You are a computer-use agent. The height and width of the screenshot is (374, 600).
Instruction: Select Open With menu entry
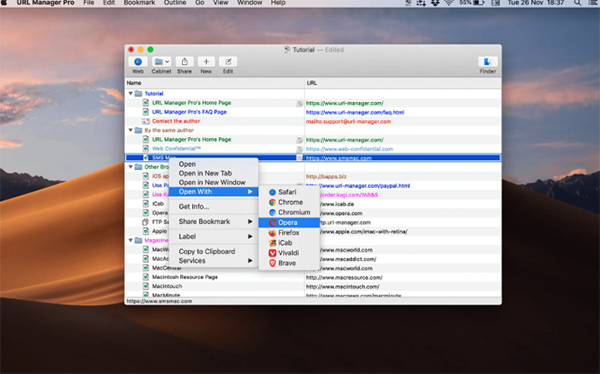(213, 191)
